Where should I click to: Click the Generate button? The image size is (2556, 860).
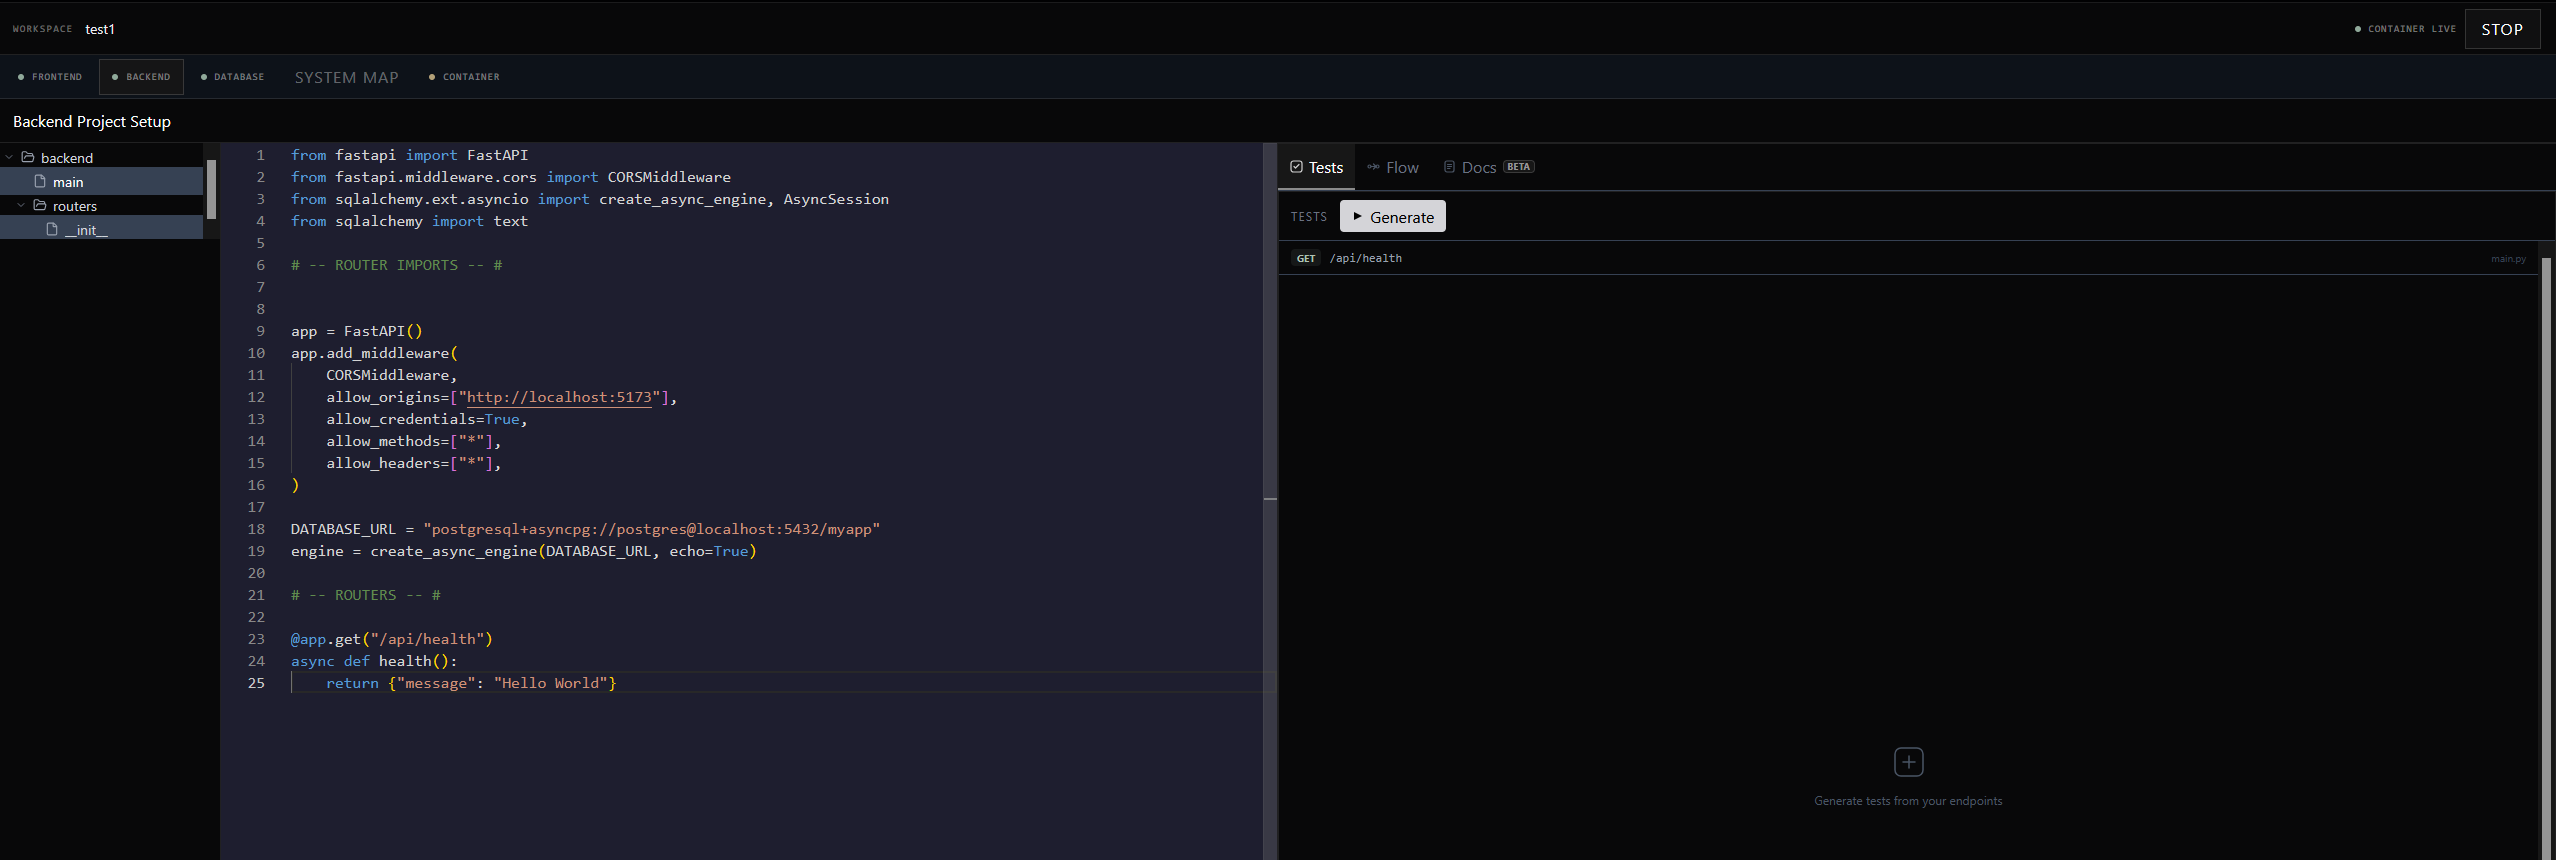click(1392, 217)
